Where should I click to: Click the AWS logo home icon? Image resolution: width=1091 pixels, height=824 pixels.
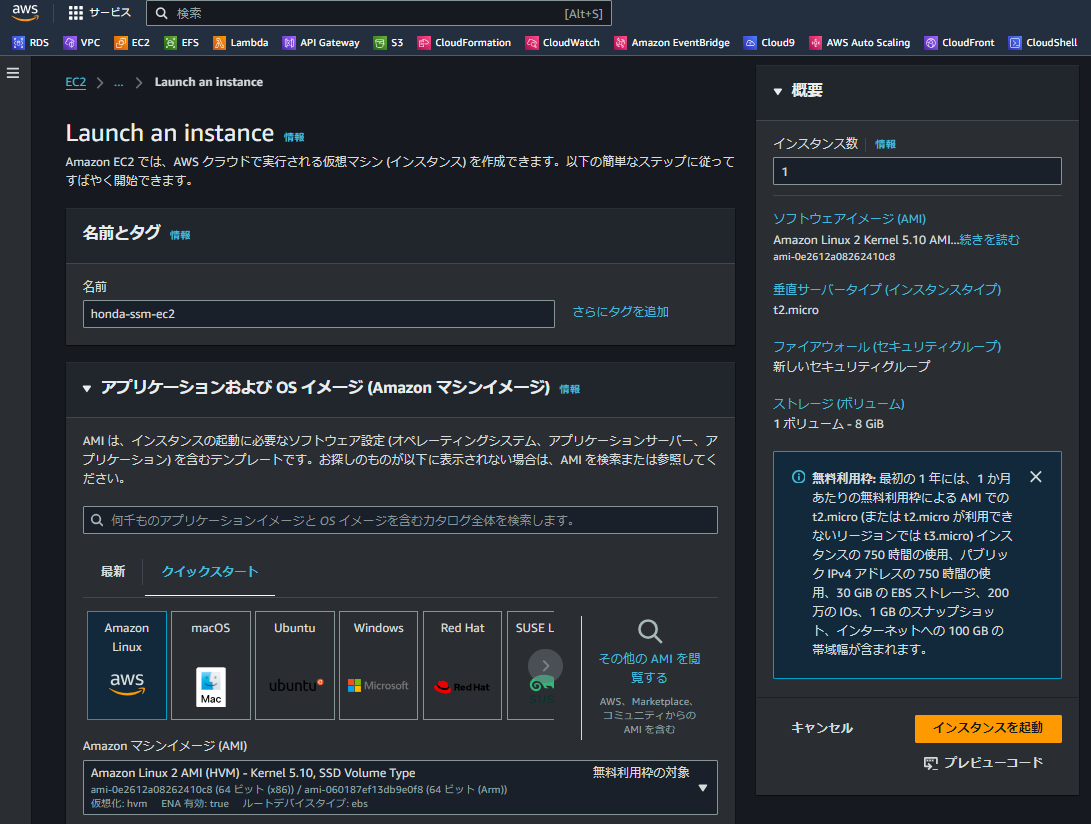tap(25, 12)
